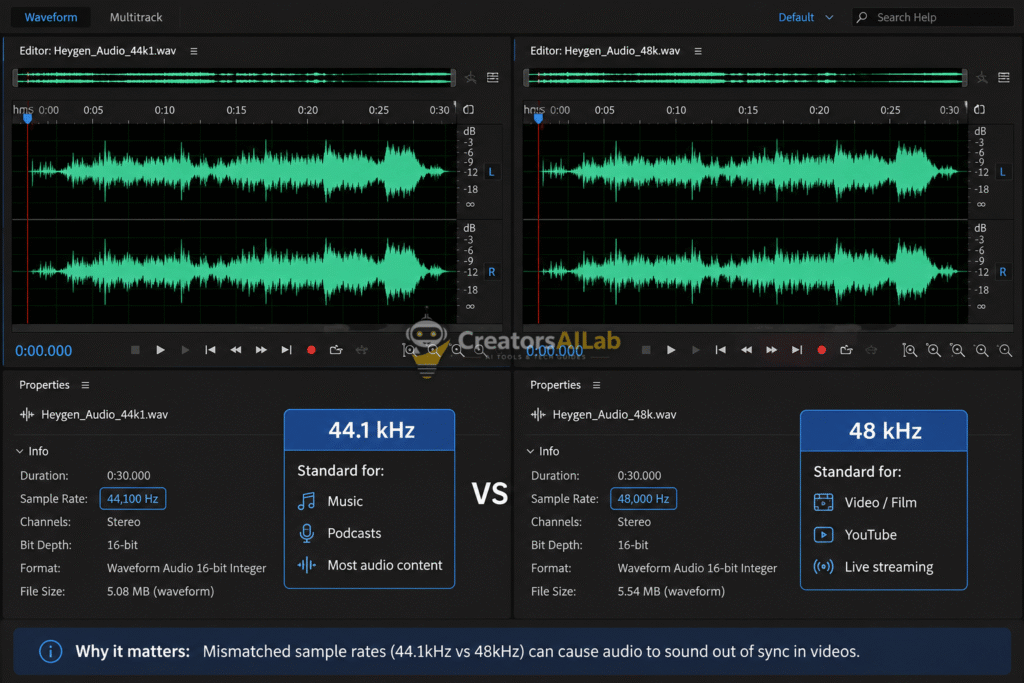
Task: Rewind in the 44k1 editor transport
Action: click(236, 350)
